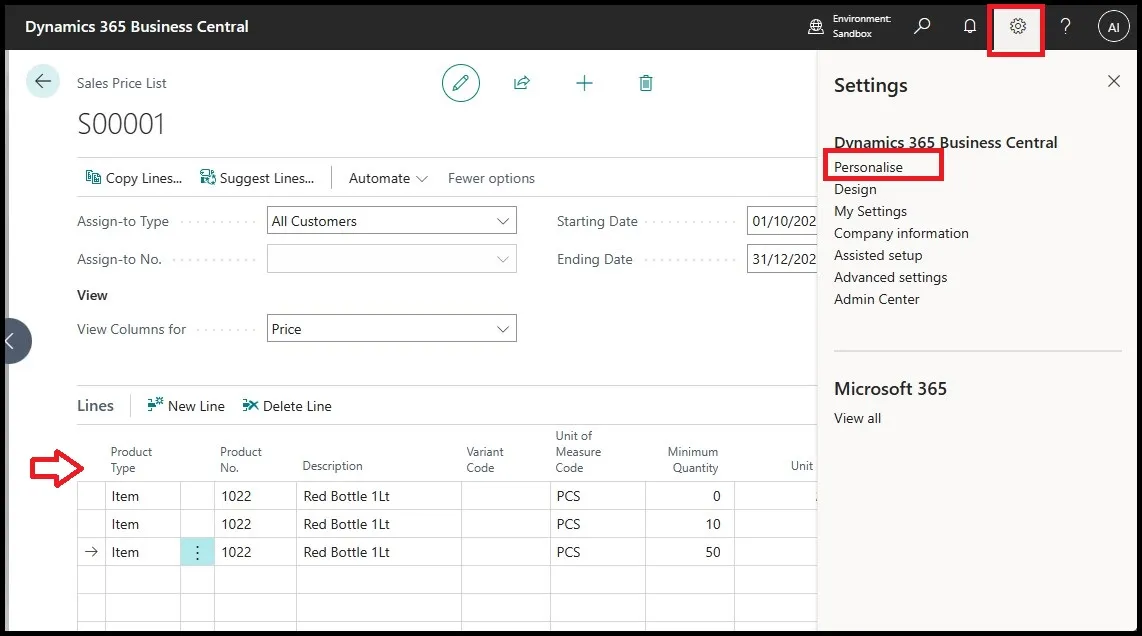Viewport: 1142px width, 636px height.
Task: Open the notifications bell
Action: click(969, 26)
